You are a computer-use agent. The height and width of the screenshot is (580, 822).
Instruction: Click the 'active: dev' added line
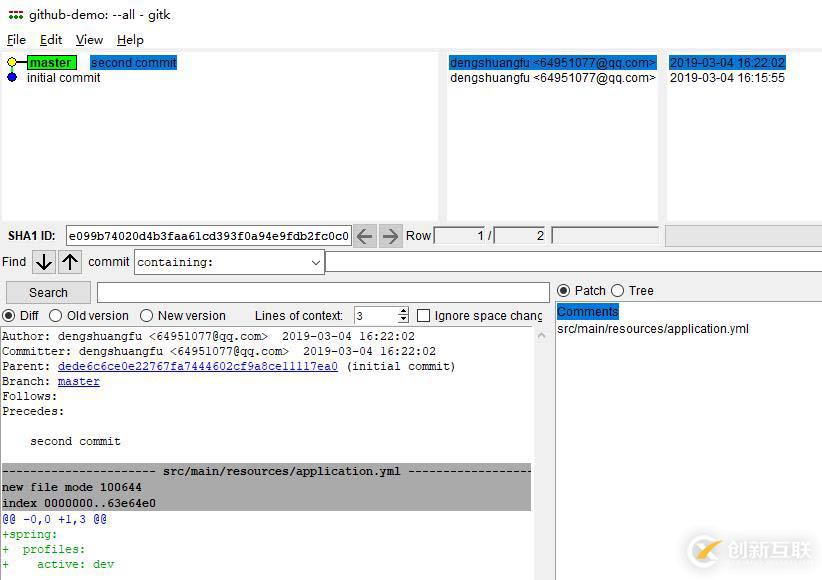pyautogui.click(x=58, y=564)
